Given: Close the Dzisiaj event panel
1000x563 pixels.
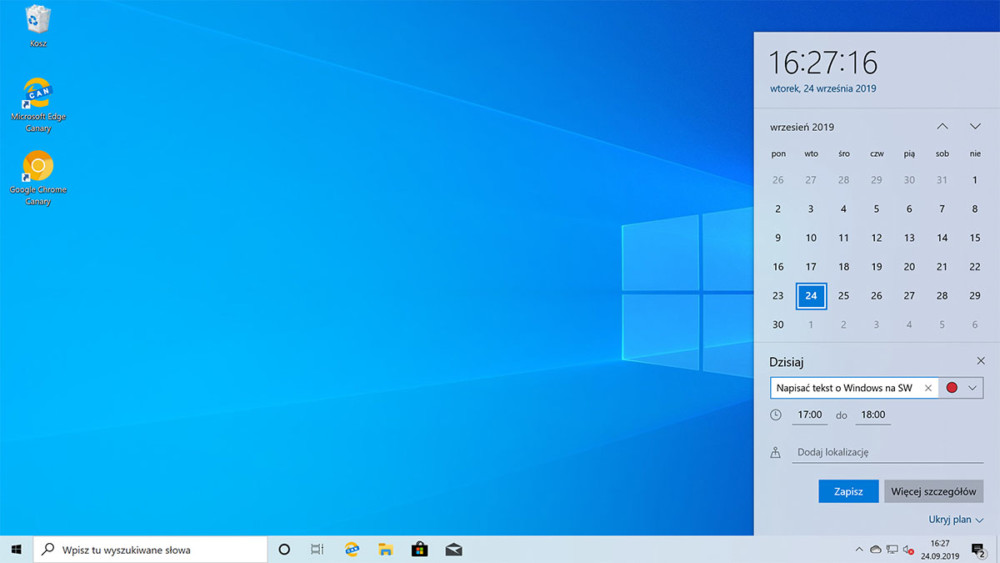Looking at the screenshot, I should point(981,361).
